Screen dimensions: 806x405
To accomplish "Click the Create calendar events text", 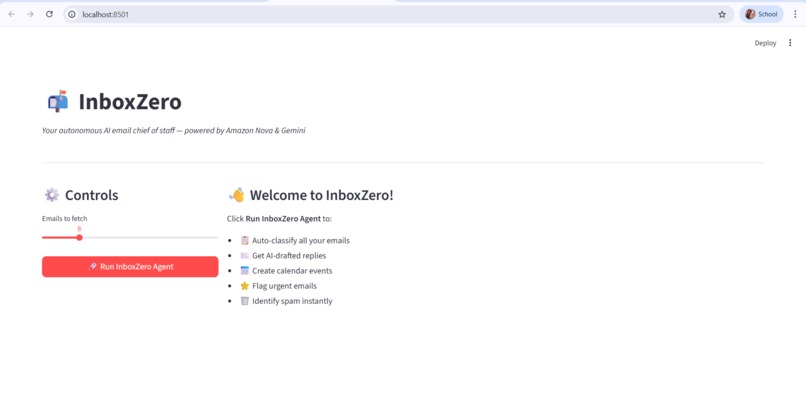I will click(292, 271).
